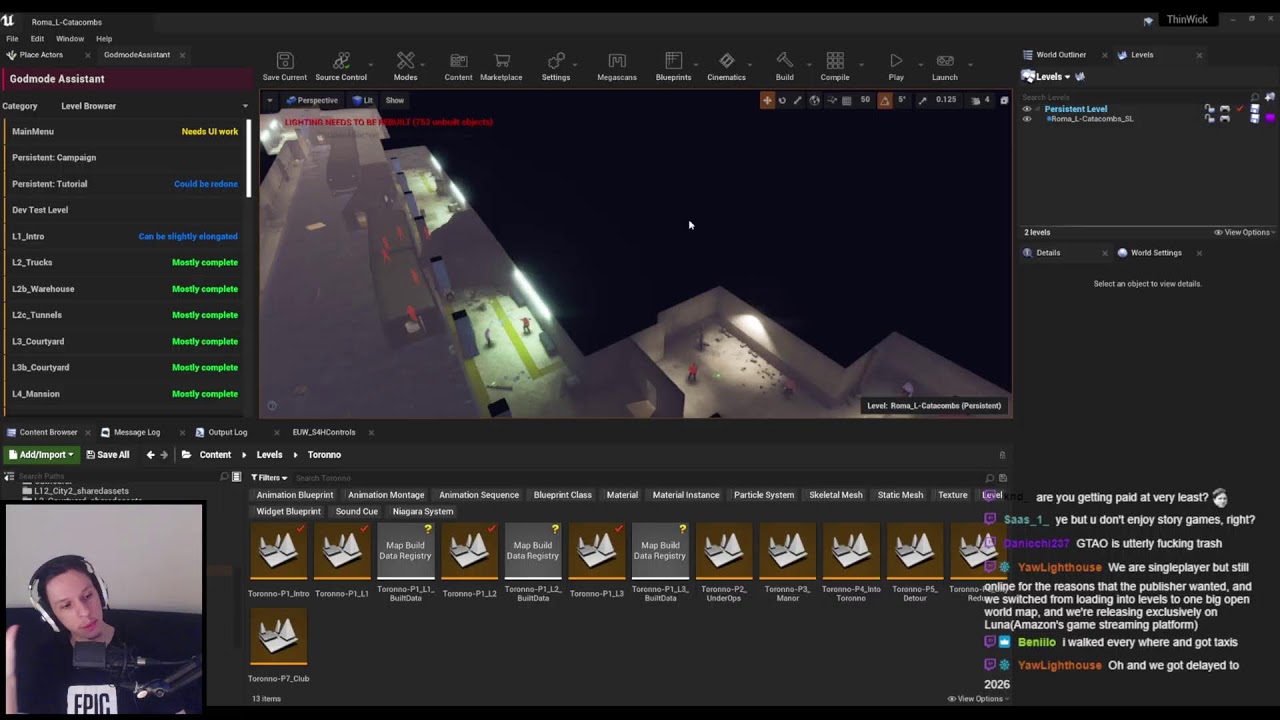Image resolution: width=1280 pixels, height=720 pixels.
Task: Open the Edit menu
Action: coord(37,39)
